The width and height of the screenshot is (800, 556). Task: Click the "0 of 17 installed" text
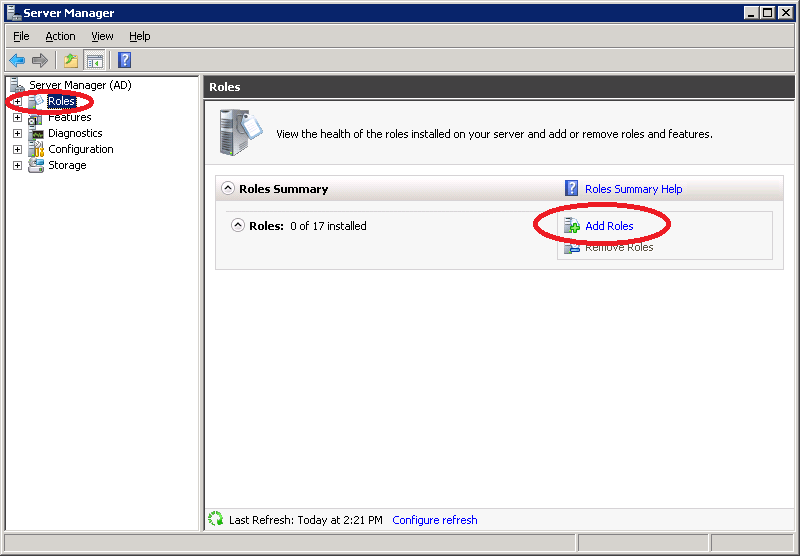click(x=328, y=226)
